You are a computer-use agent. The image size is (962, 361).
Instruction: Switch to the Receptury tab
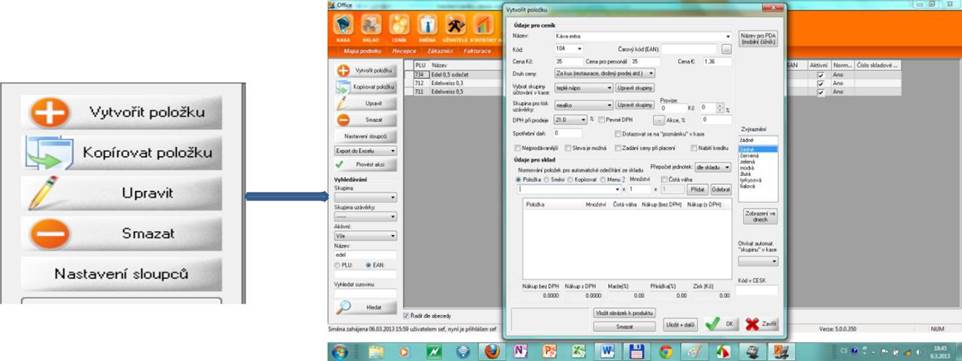(x=405, y=51)
